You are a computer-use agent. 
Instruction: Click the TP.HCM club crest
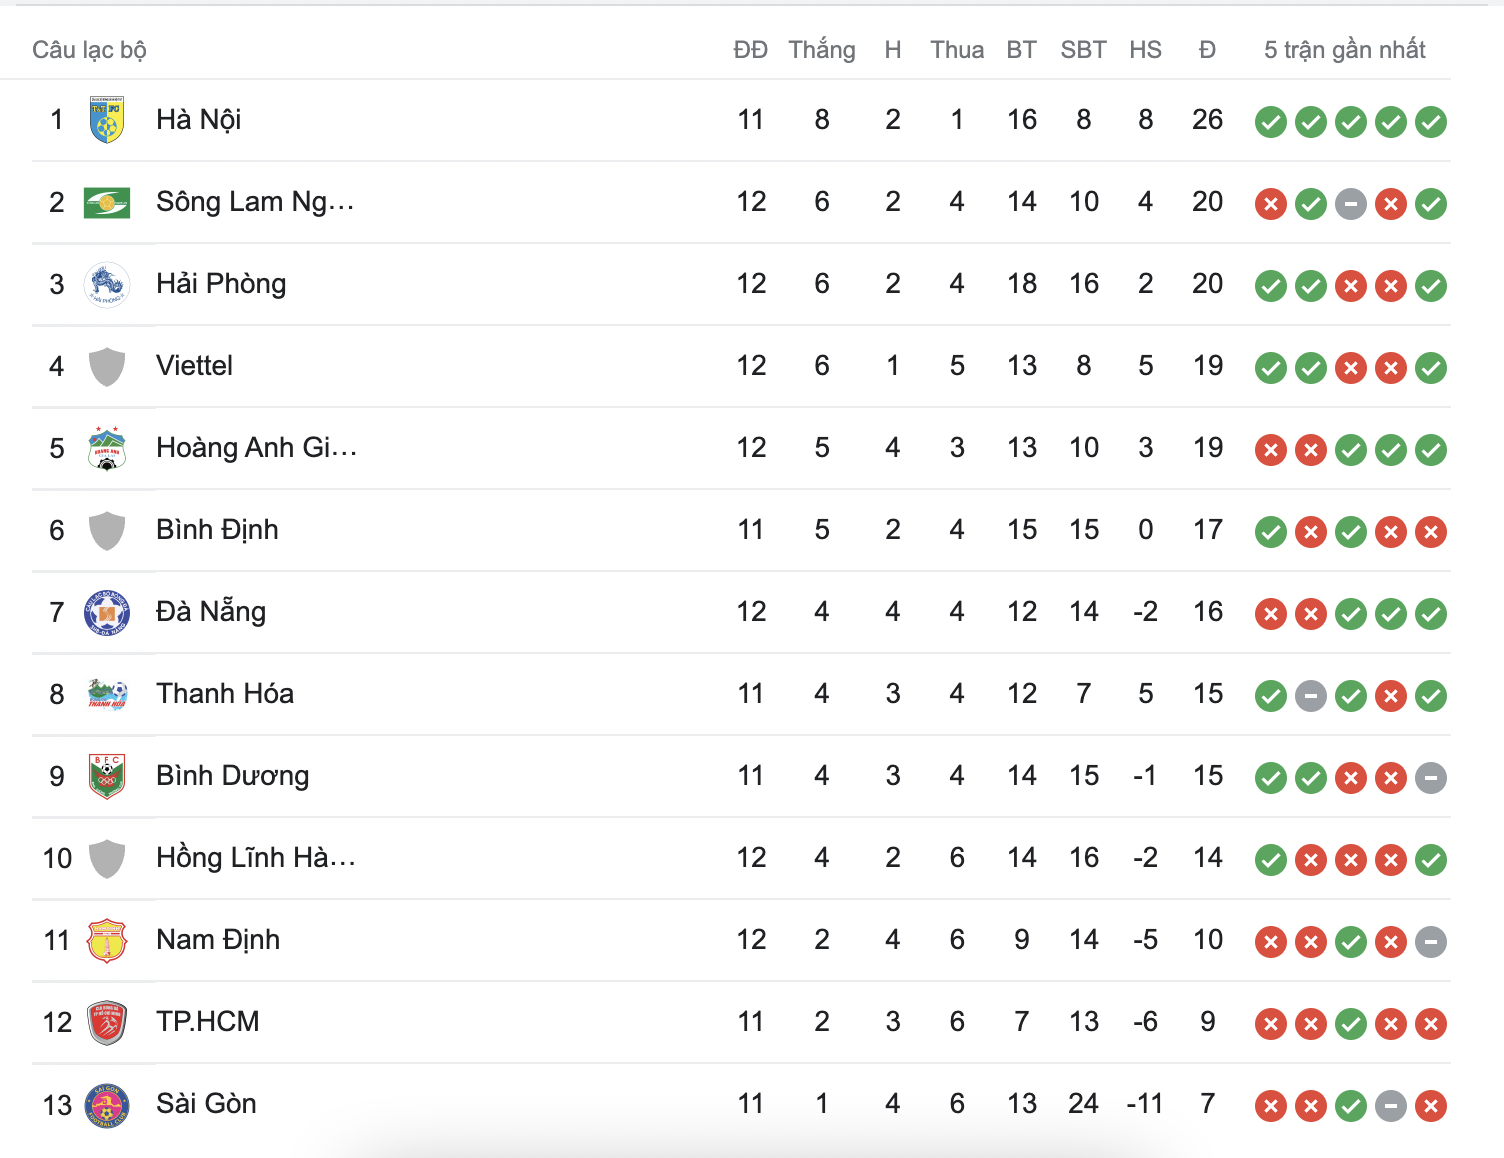click(x=107, y=1023)
